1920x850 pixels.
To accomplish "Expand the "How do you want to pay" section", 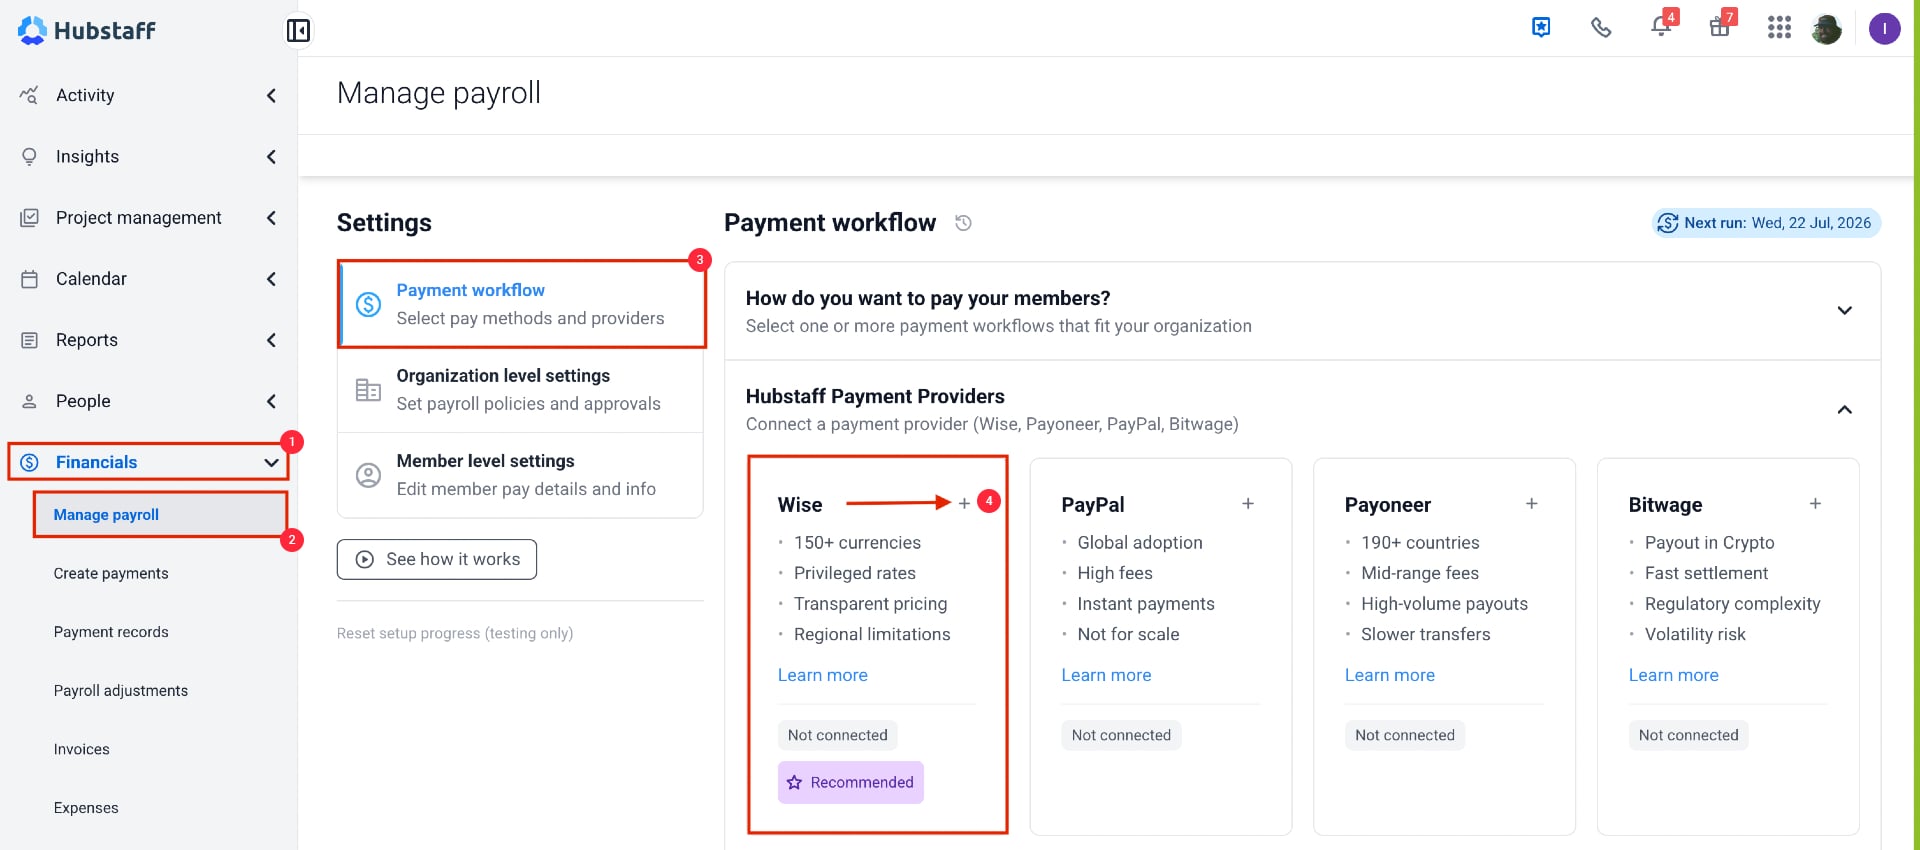I will pos(1844,311).
